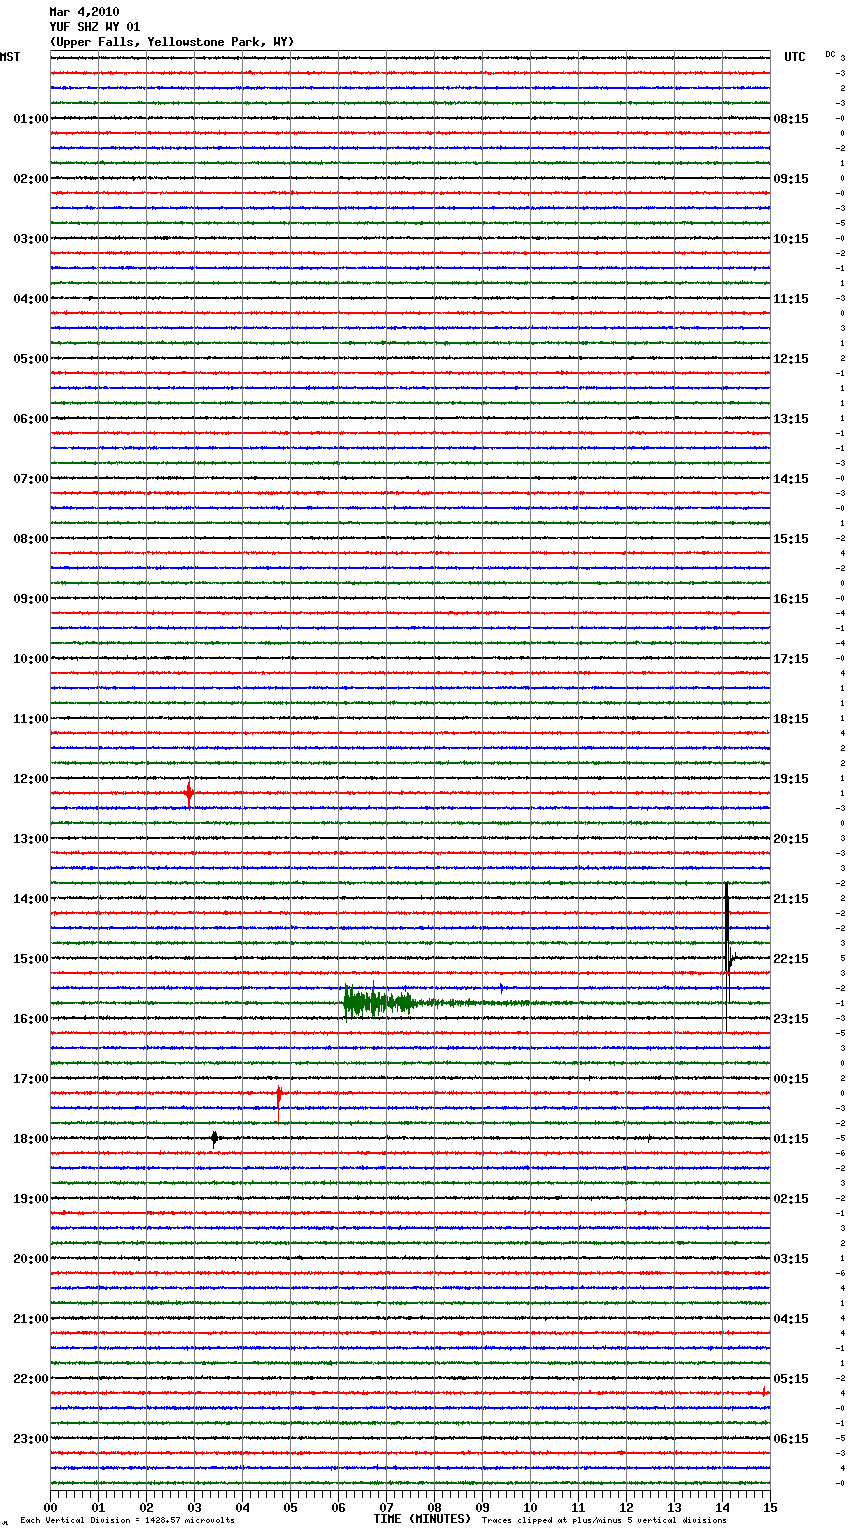Click the '06:15' UTC time label
This screenshot has width=850, height=1534.
(791, 1439)
